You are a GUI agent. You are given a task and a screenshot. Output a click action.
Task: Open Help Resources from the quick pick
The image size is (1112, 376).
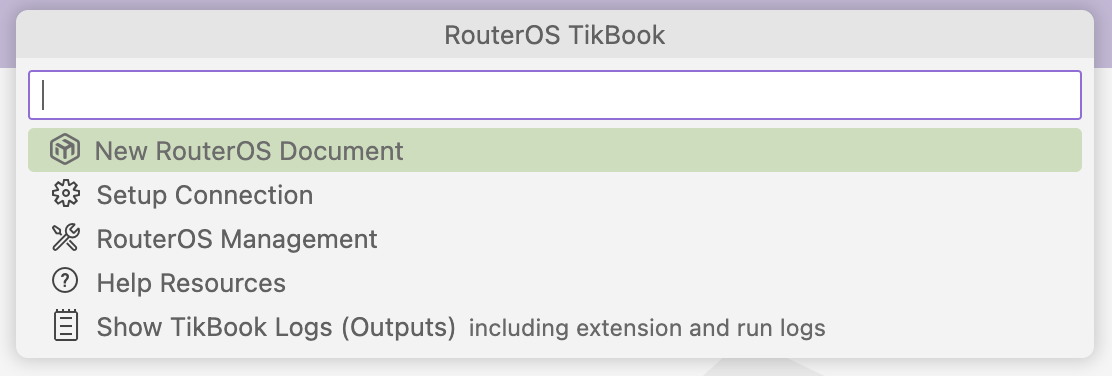555,282
